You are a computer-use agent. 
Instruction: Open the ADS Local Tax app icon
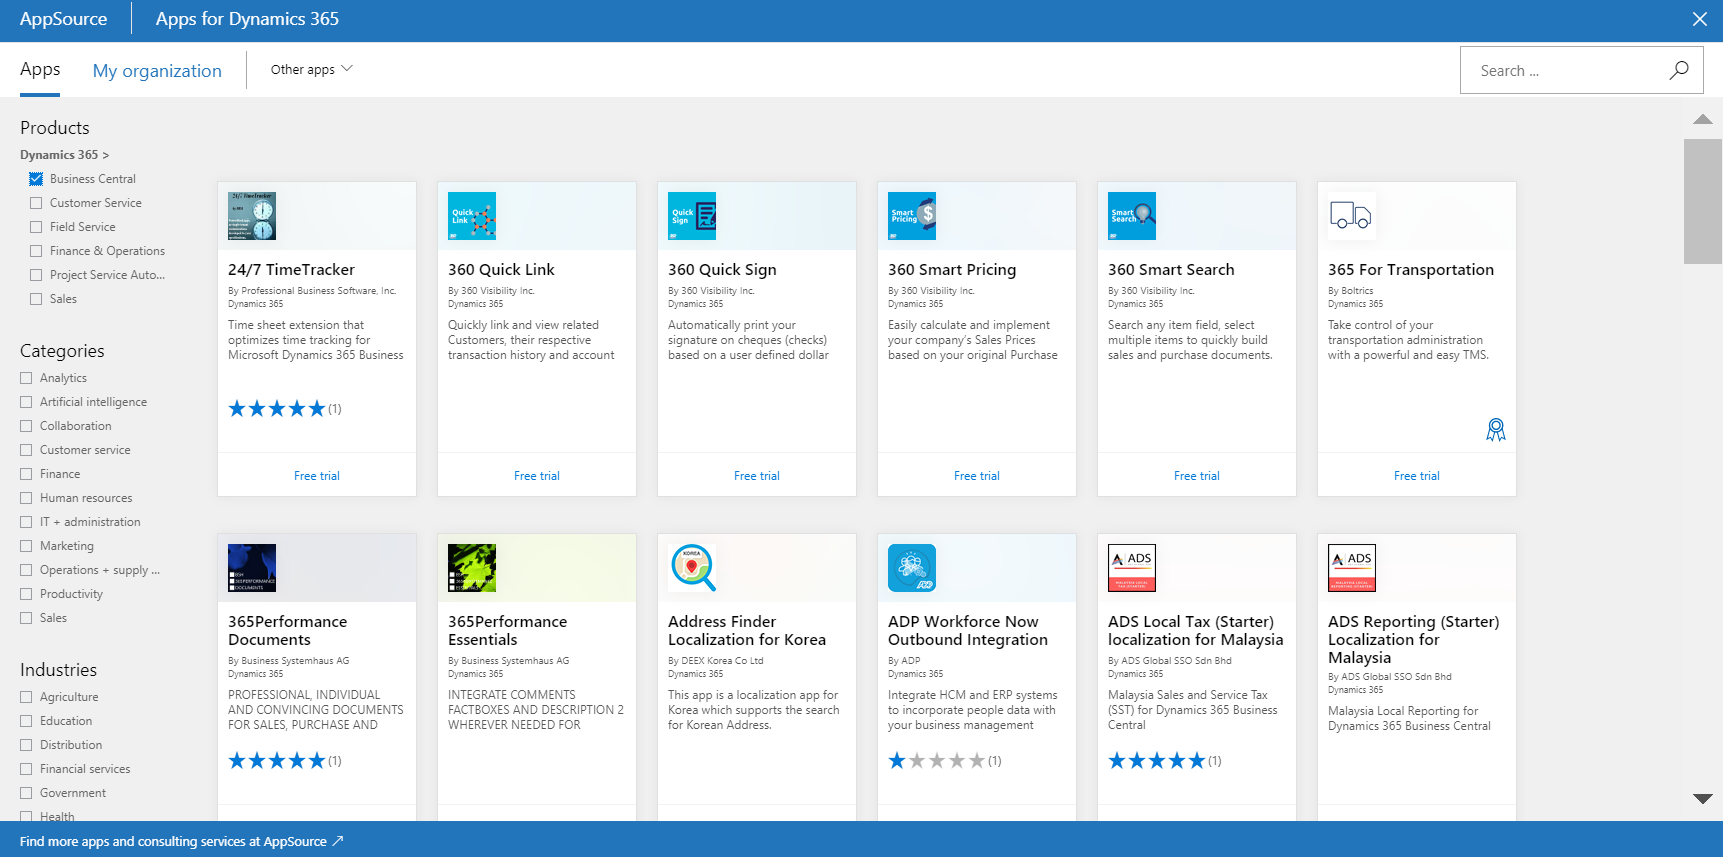point(1132,568)
